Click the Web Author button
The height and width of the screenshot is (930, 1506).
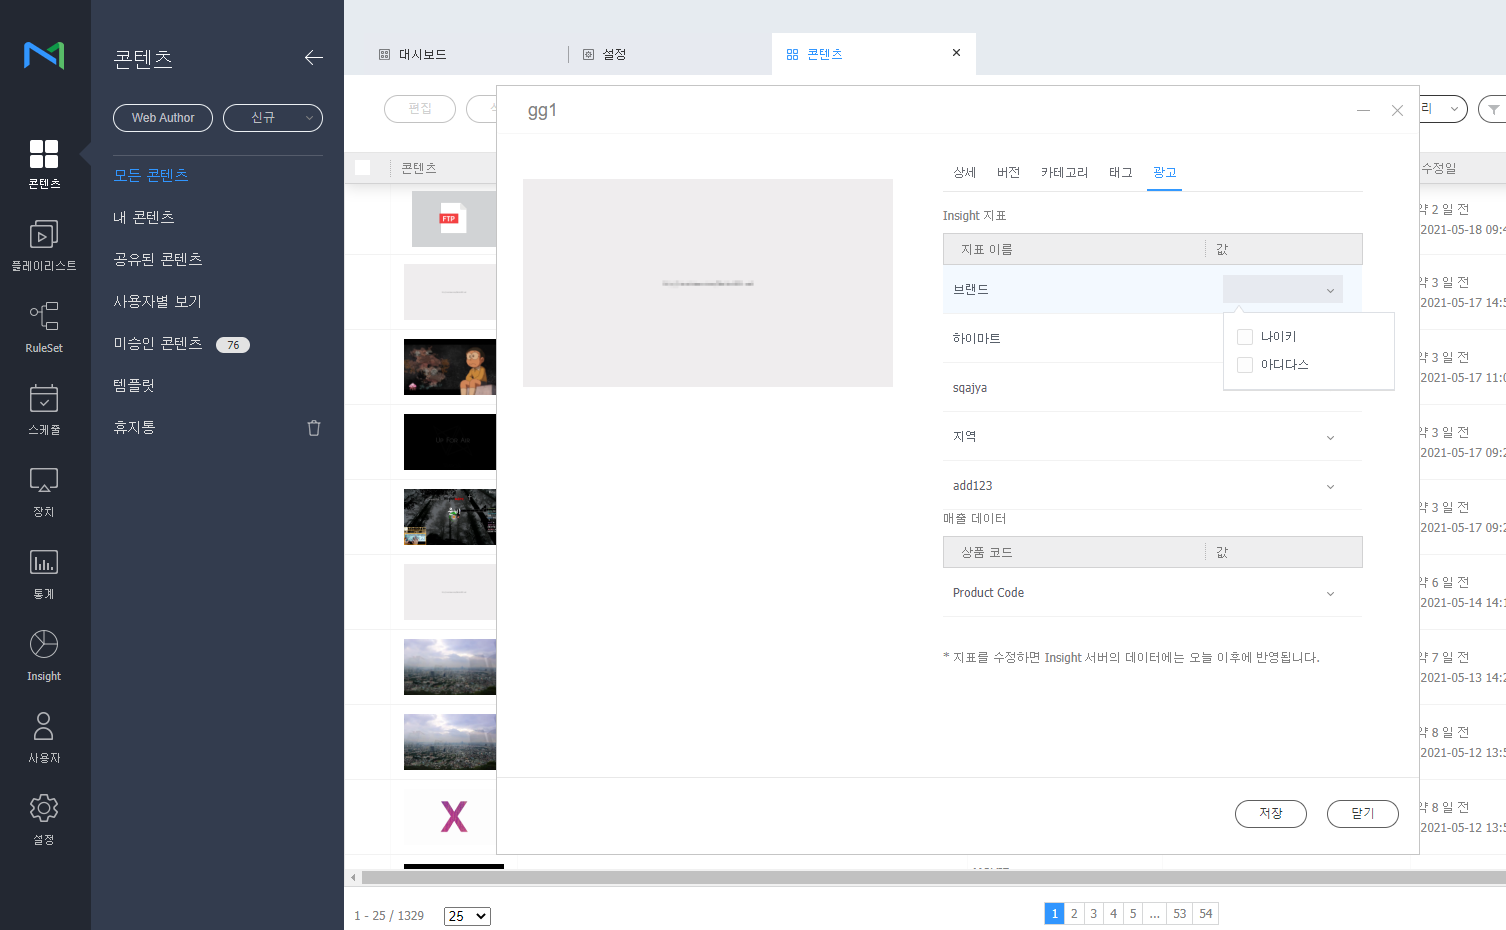pos(163,118)
